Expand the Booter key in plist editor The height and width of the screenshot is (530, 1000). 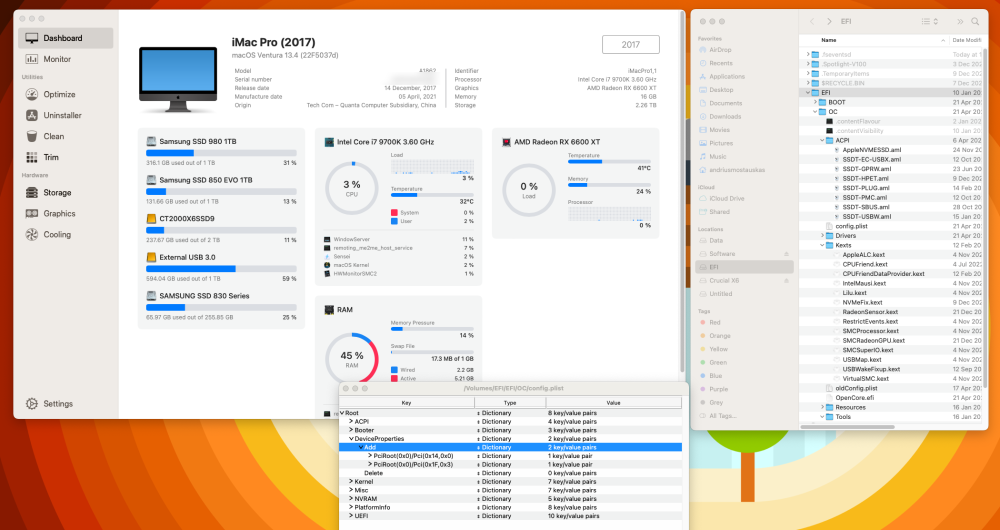(351, 431)
